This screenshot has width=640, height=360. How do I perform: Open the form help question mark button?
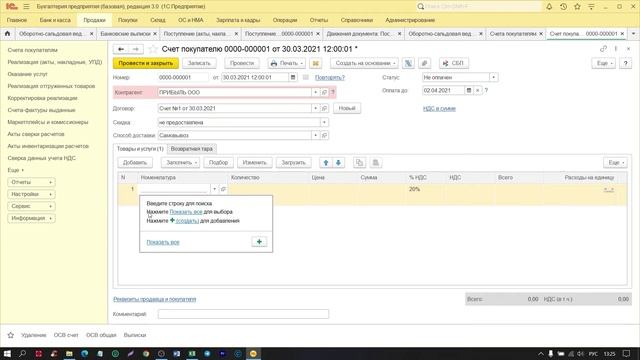coord(625,63)
